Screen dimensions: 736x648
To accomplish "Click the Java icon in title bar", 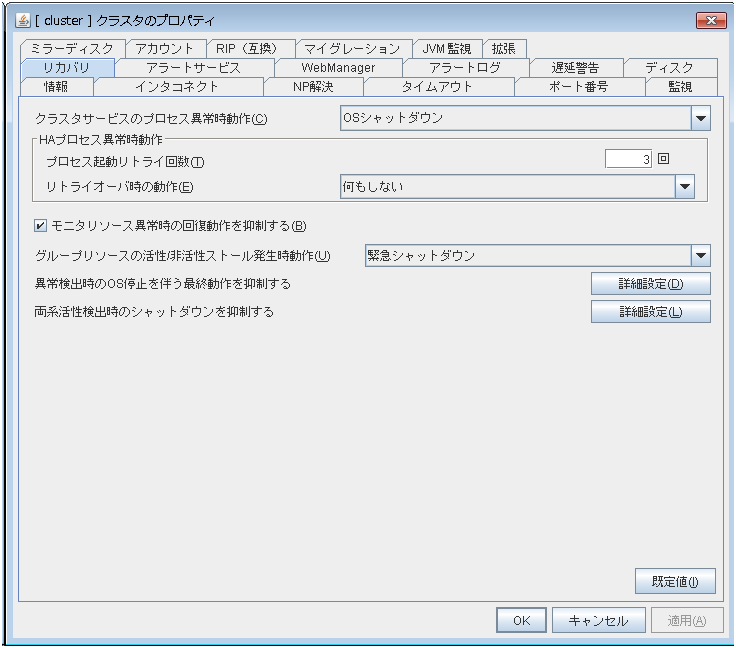I will tap(22, 20).
